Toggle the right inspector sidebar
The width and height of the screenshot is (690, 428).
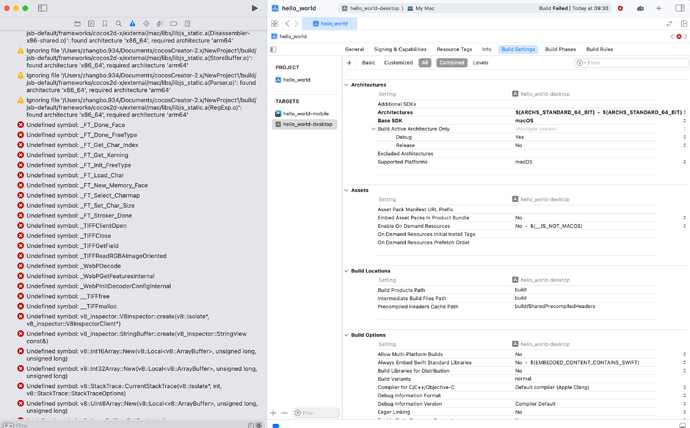pos(680,8)
